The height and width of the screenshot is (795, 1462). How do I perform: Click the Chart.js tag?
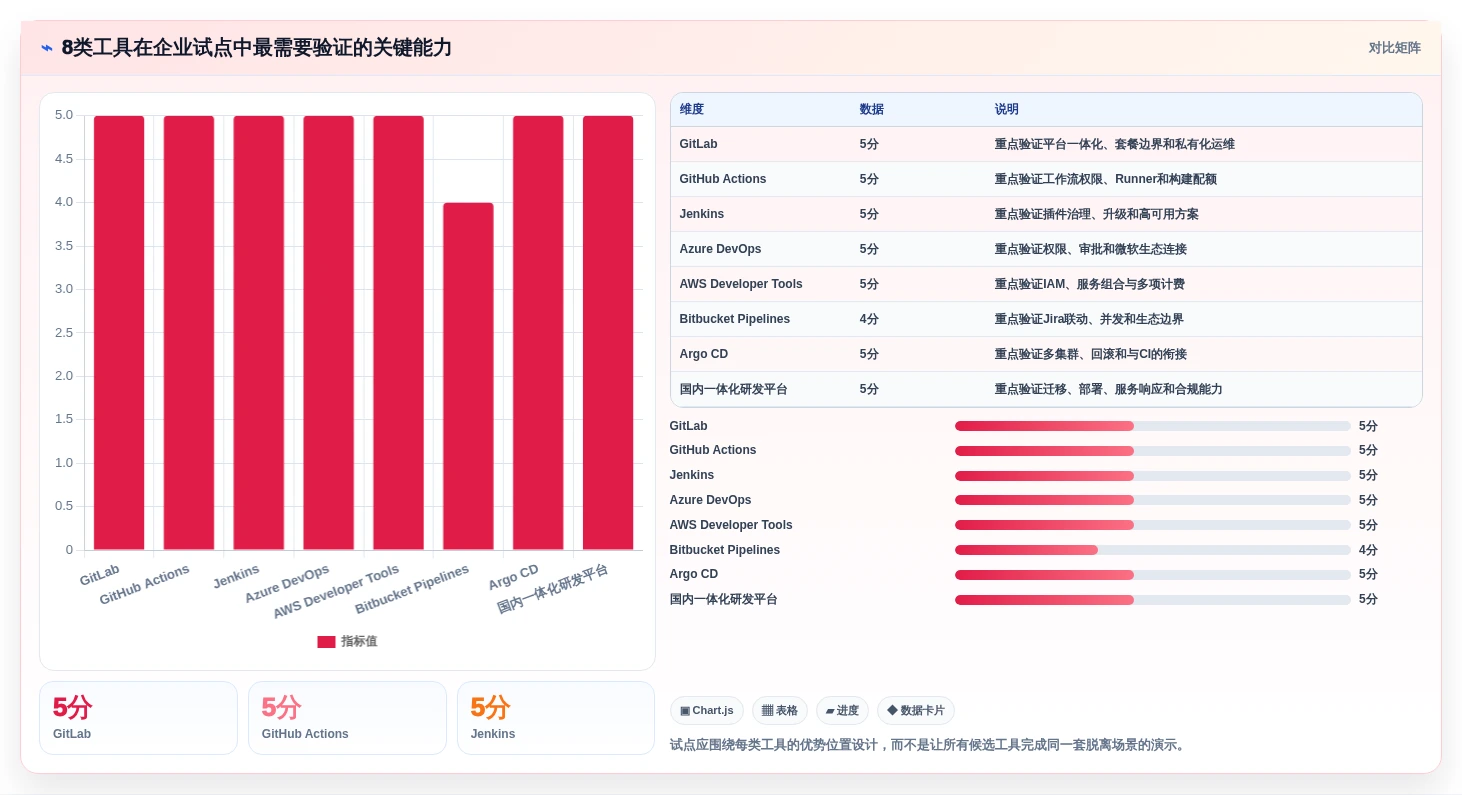706,711
